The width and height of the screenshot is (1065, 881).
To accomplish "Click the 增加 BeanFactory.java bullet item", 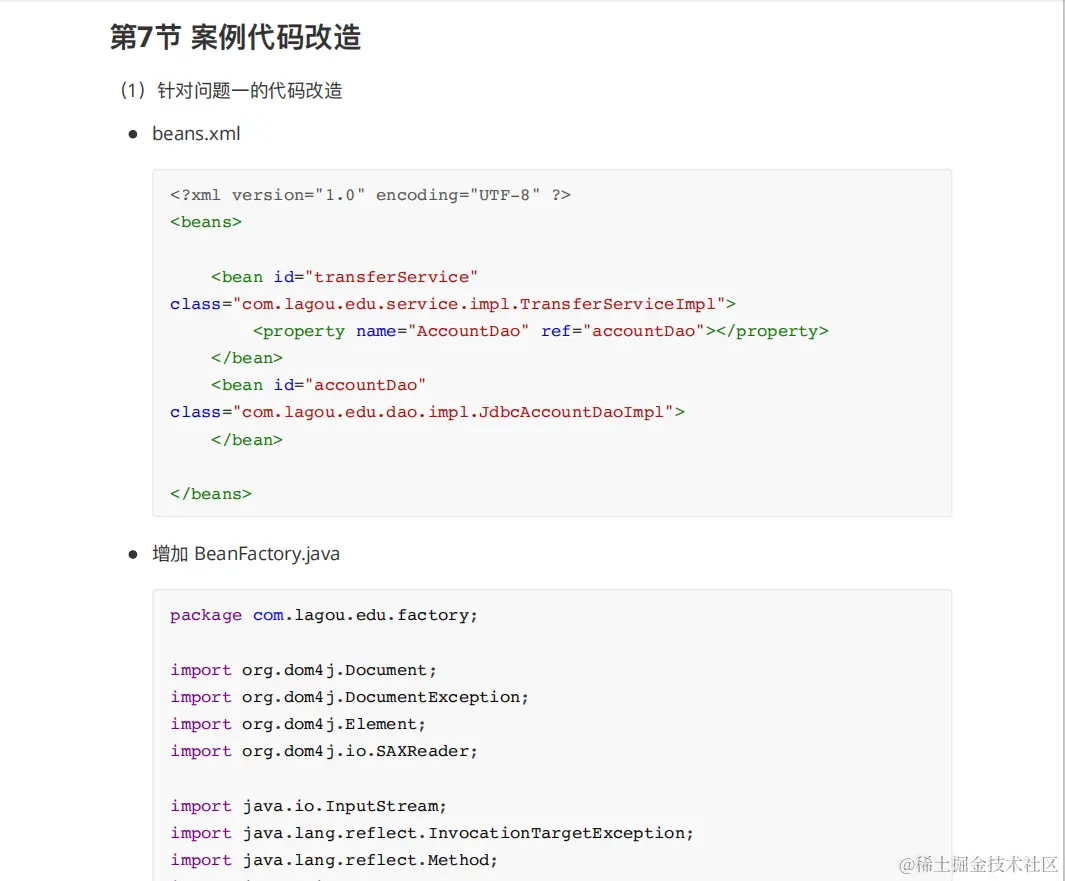I will [246, 554].
